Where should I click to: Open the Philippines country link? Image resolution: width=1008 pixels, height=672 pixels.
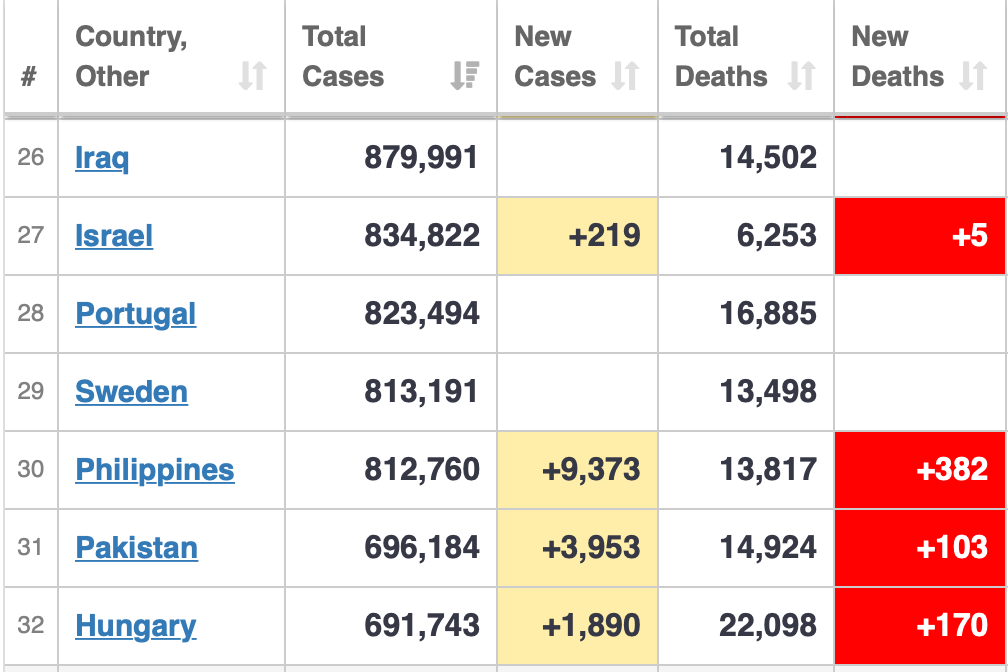155,470
